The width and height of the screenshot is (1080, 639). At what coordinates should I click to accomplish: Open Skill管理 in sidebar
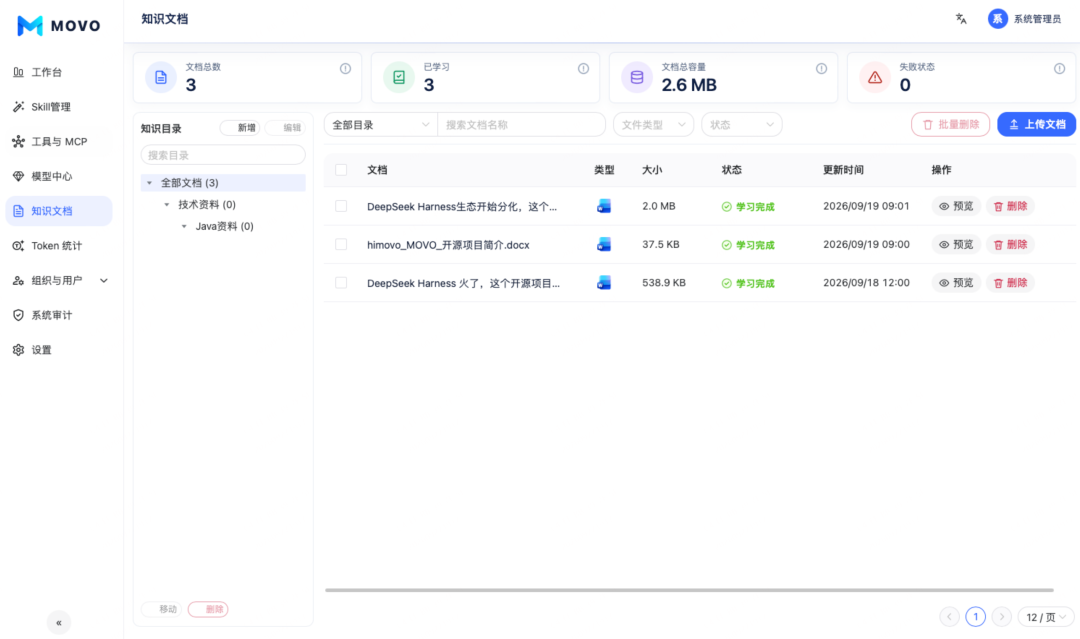pos(59,107)
